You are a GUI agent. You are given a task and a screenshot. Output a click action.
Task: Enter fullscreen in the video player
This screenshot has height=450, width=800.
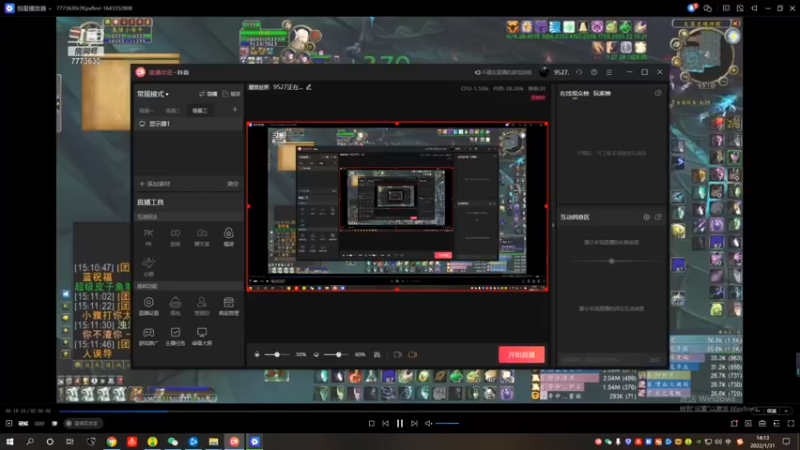pyautogui.click(x=791, y=423)
